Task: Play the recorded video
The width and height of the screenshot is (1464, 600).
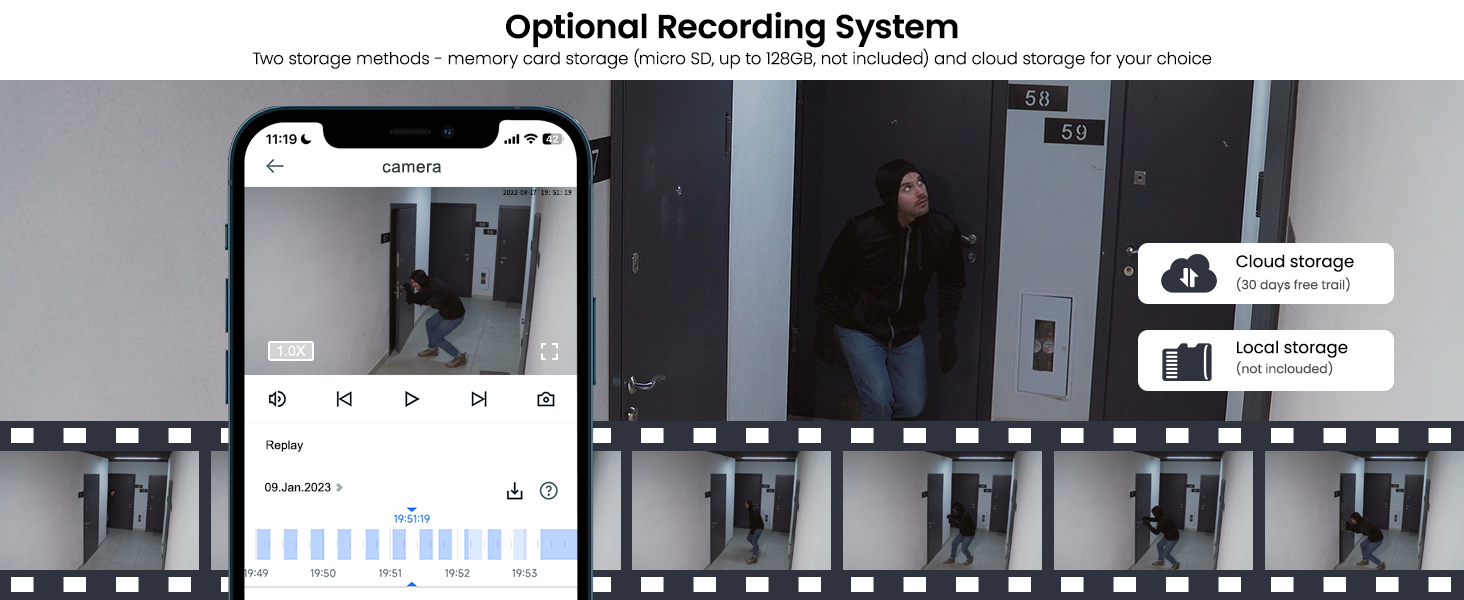Action: point(411,398)
